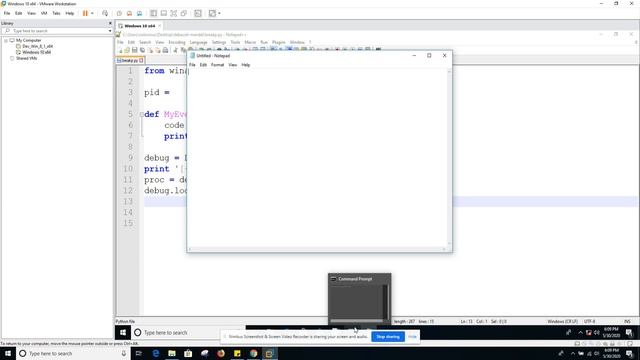Viewport: 640px width, 360px height.
Task: Open the stretch guest dropdown arrow
Action: (x=219, y=13)
